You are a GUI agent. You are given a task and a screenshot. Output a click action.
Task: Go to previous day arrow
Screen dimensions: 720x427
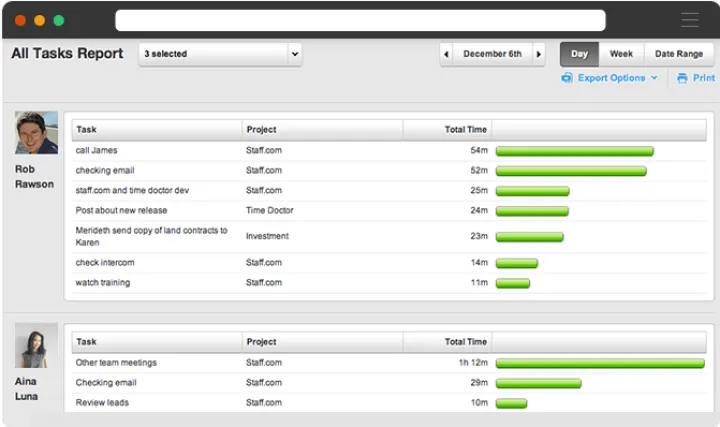click(446, 54)
